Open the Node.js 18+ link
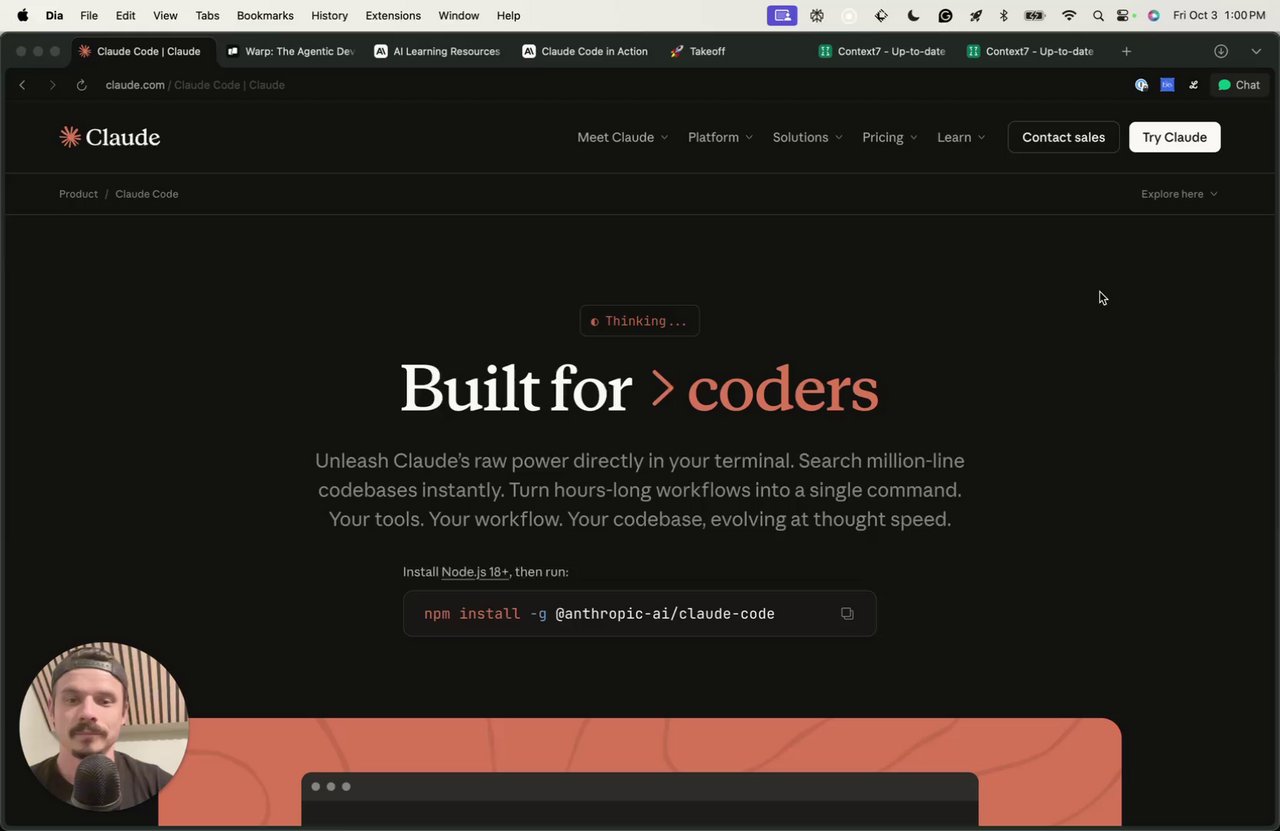Screen dimensions: 1280x831 pos(475,572)
